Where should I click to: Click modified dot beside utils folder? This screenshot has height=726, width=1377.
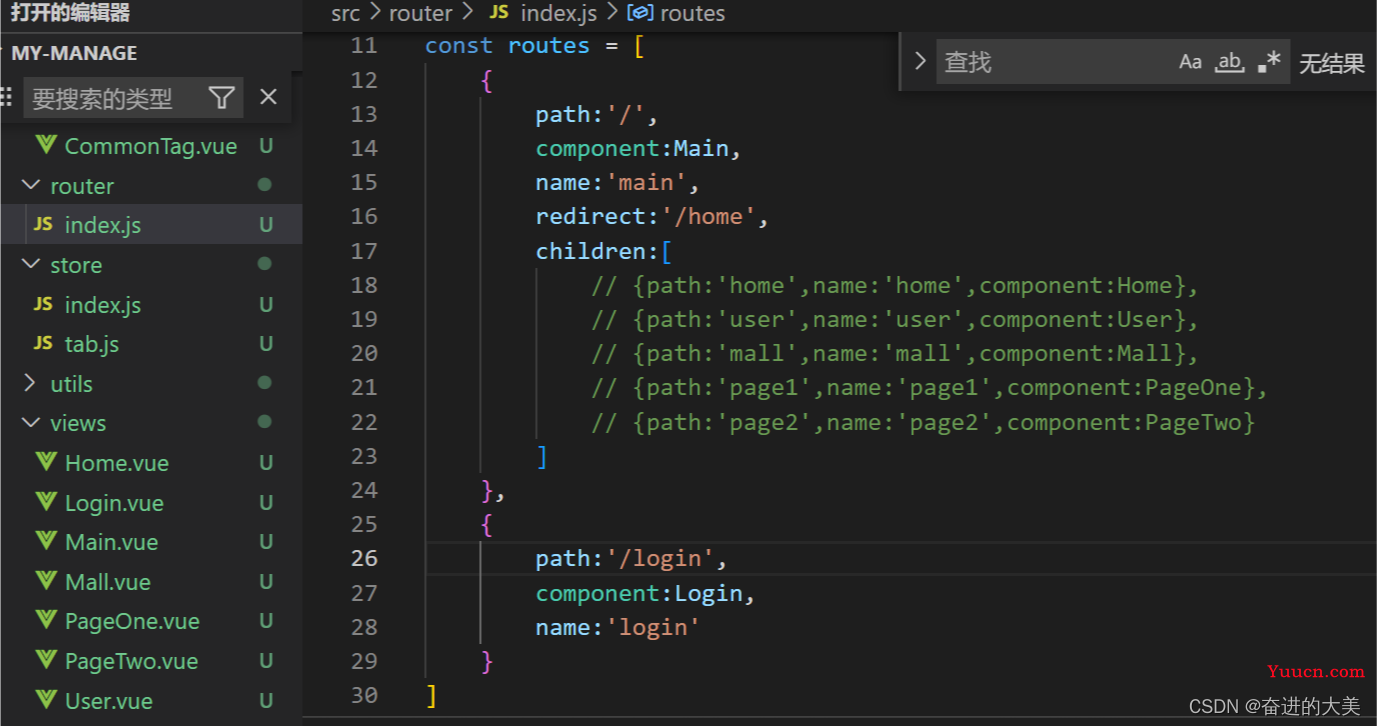click(265, 383)
